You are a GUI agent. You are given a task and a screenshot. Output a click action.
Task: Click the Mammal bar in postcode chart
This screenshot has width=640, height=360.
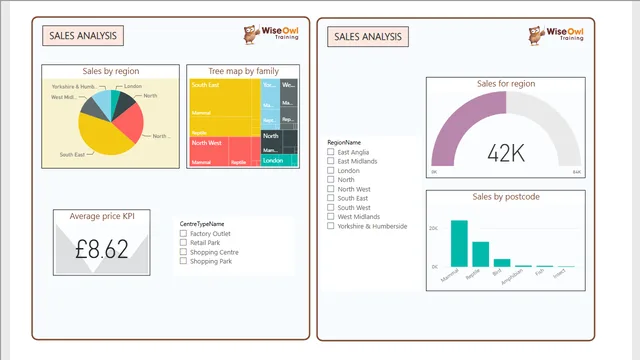click(459, 244)
